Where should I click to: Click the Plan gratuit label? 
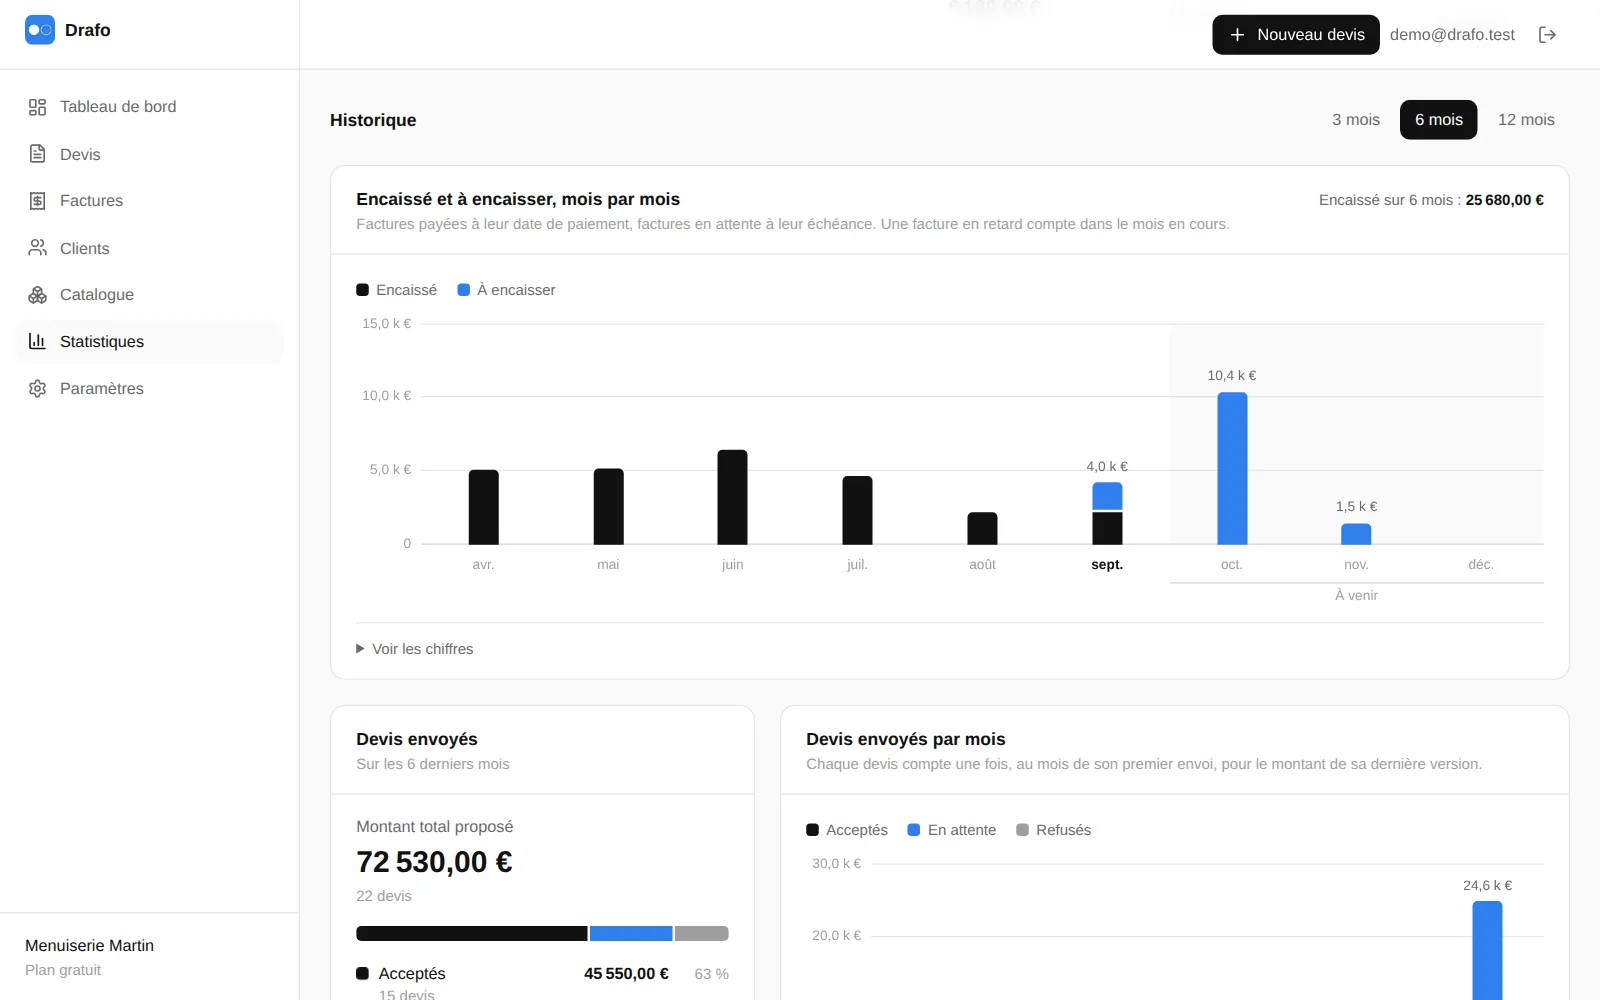63,970
